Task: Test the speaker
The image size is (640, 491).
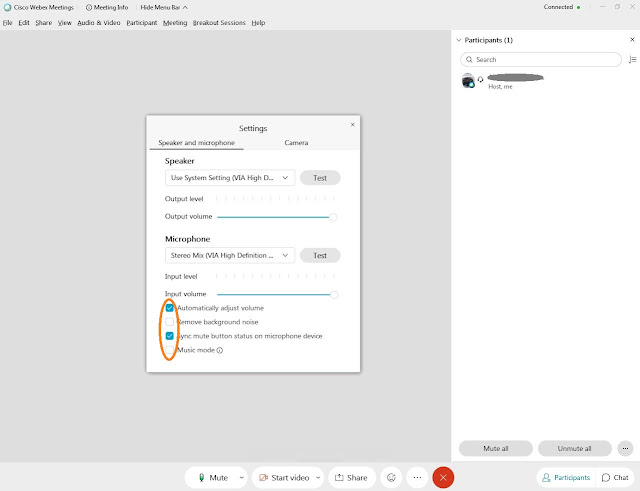Action: [x=320, y=178]
